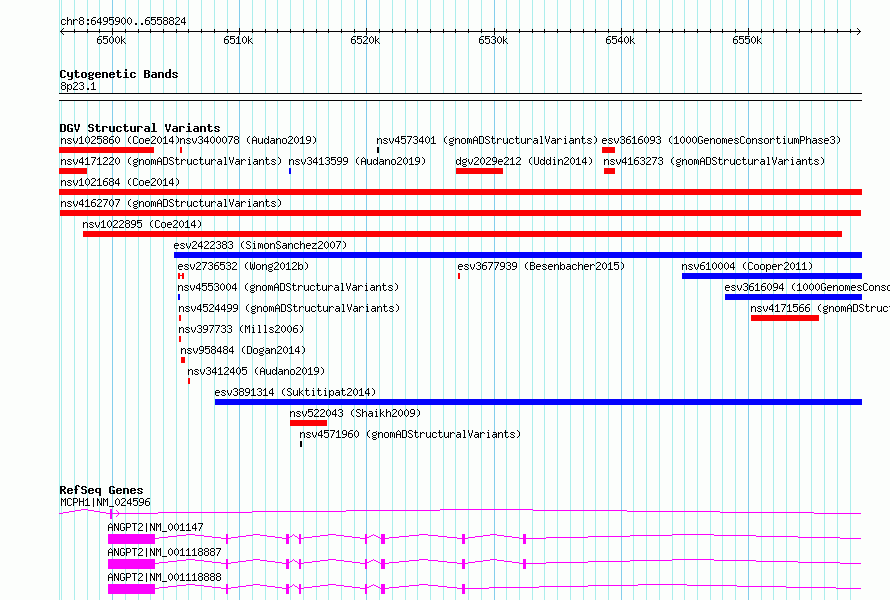This screenshot has width=890, height=600.
Task: Click nsv4171220 gnomADStructuralVariants label
Action: [x=171, y=161]
